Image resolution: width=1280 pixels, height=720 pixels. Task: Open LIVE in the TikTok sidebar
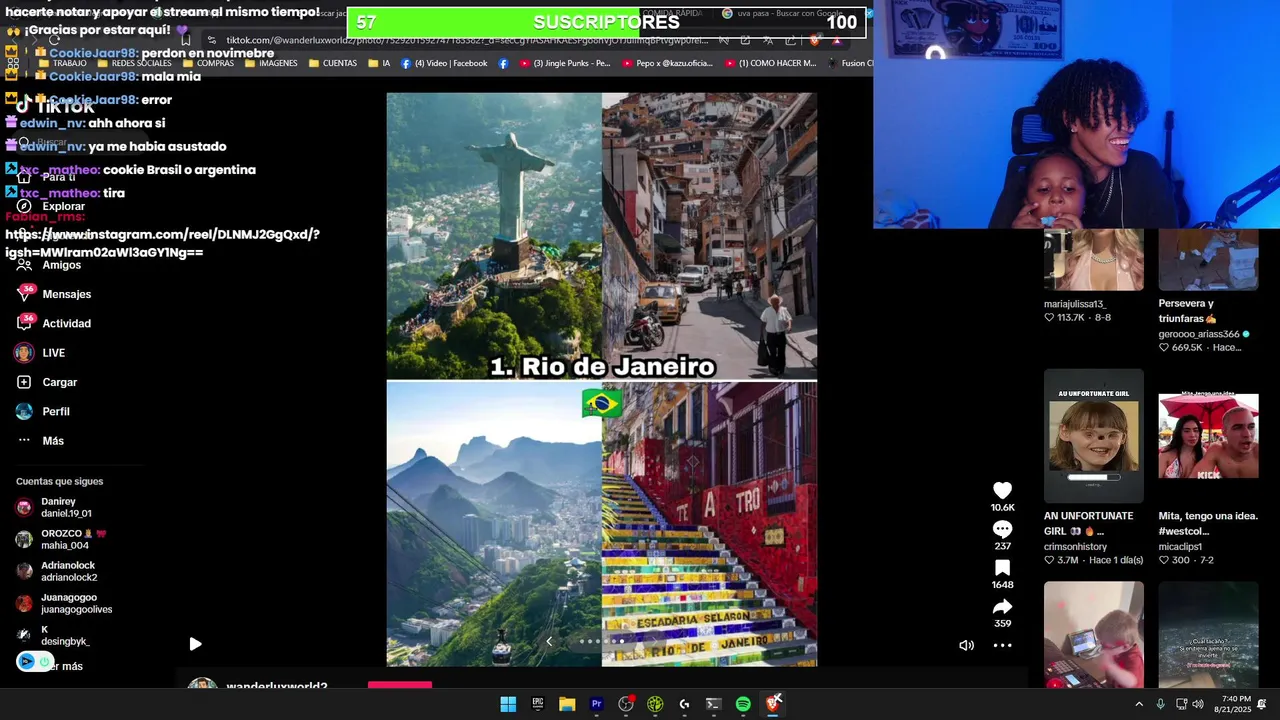tap(54, 353)
